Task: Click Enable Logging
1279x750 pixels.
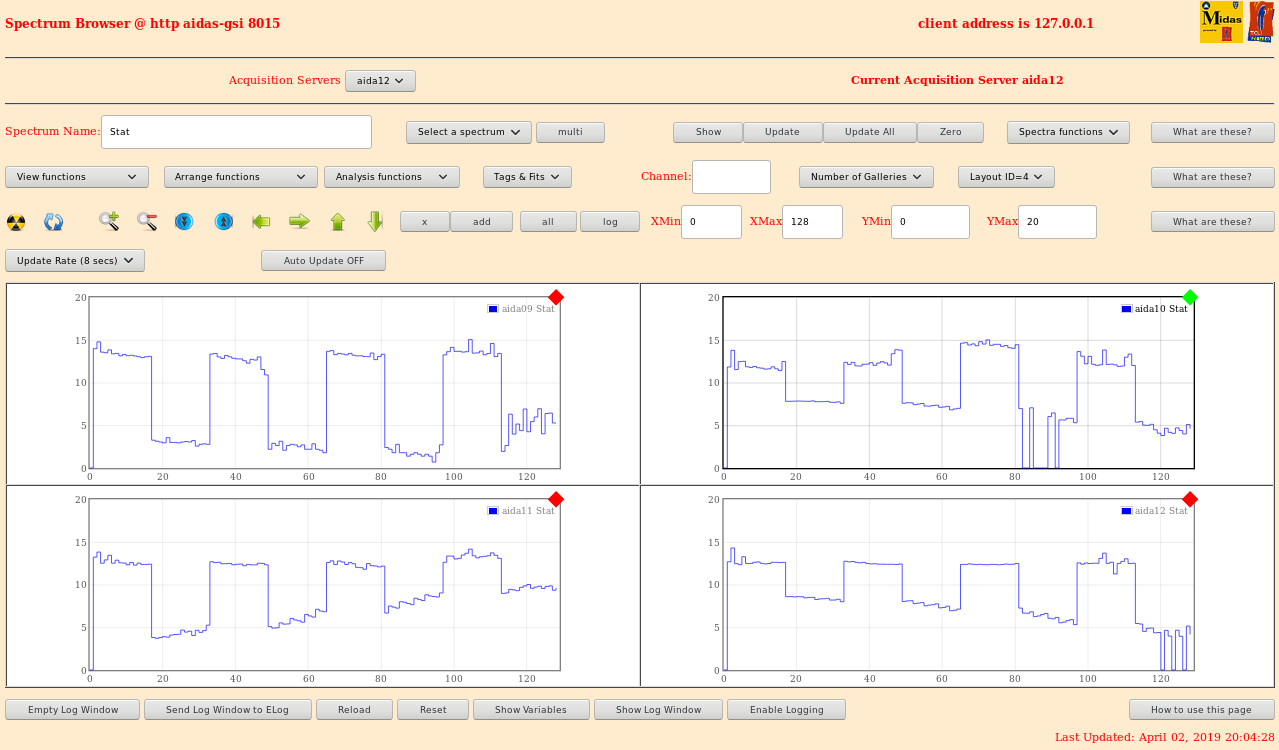Action: (786, 710)
